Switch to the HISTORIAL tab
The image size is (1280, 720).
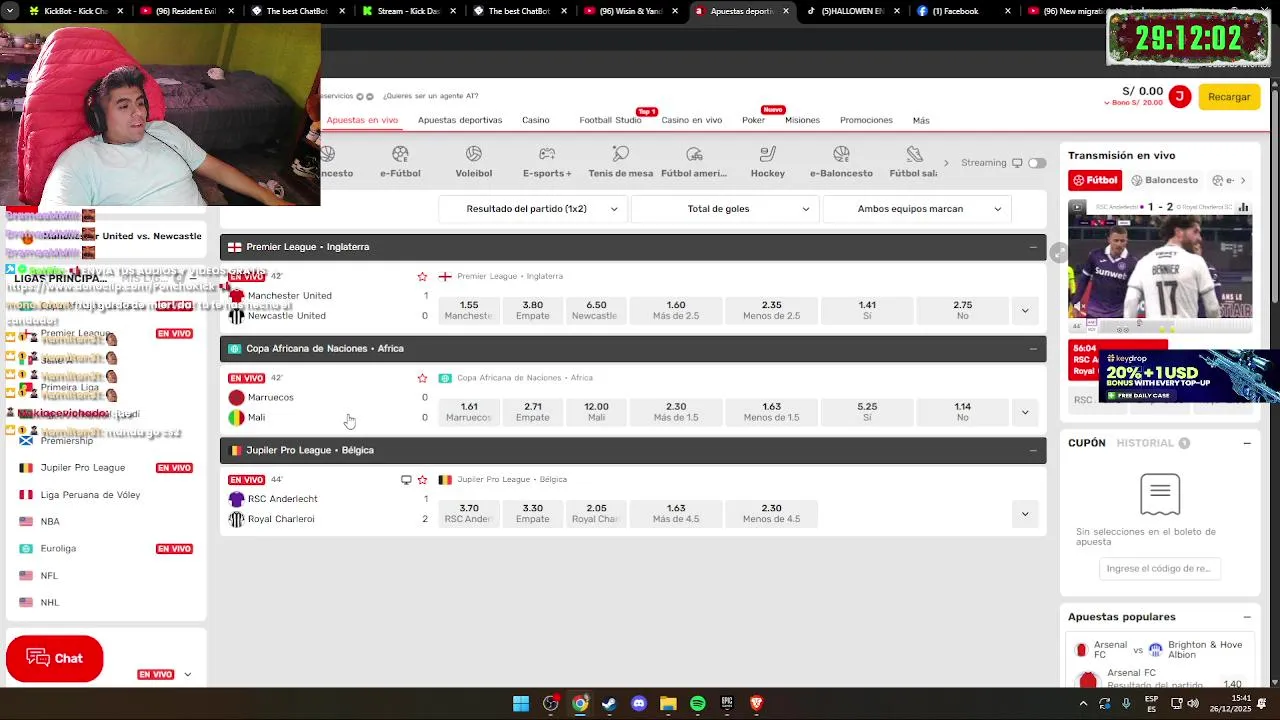1145,443
